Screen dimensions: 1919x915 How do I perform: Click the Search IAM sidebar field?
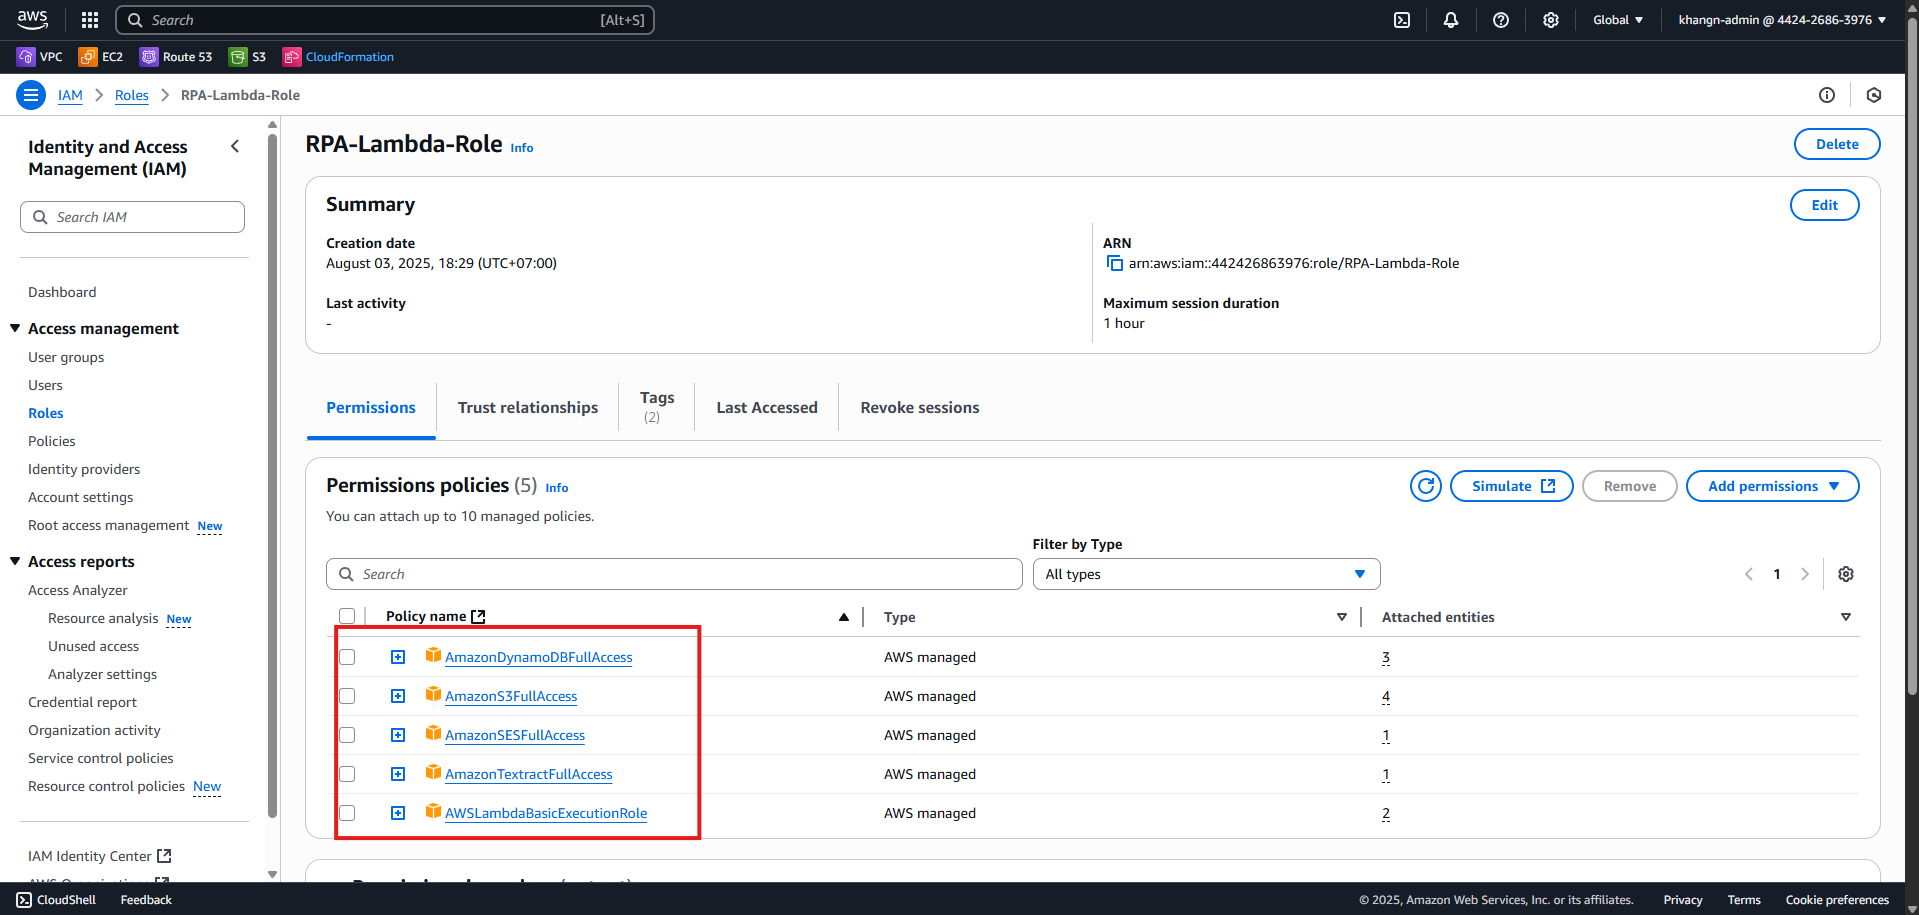pyautogui.click(x=132, y=217)
